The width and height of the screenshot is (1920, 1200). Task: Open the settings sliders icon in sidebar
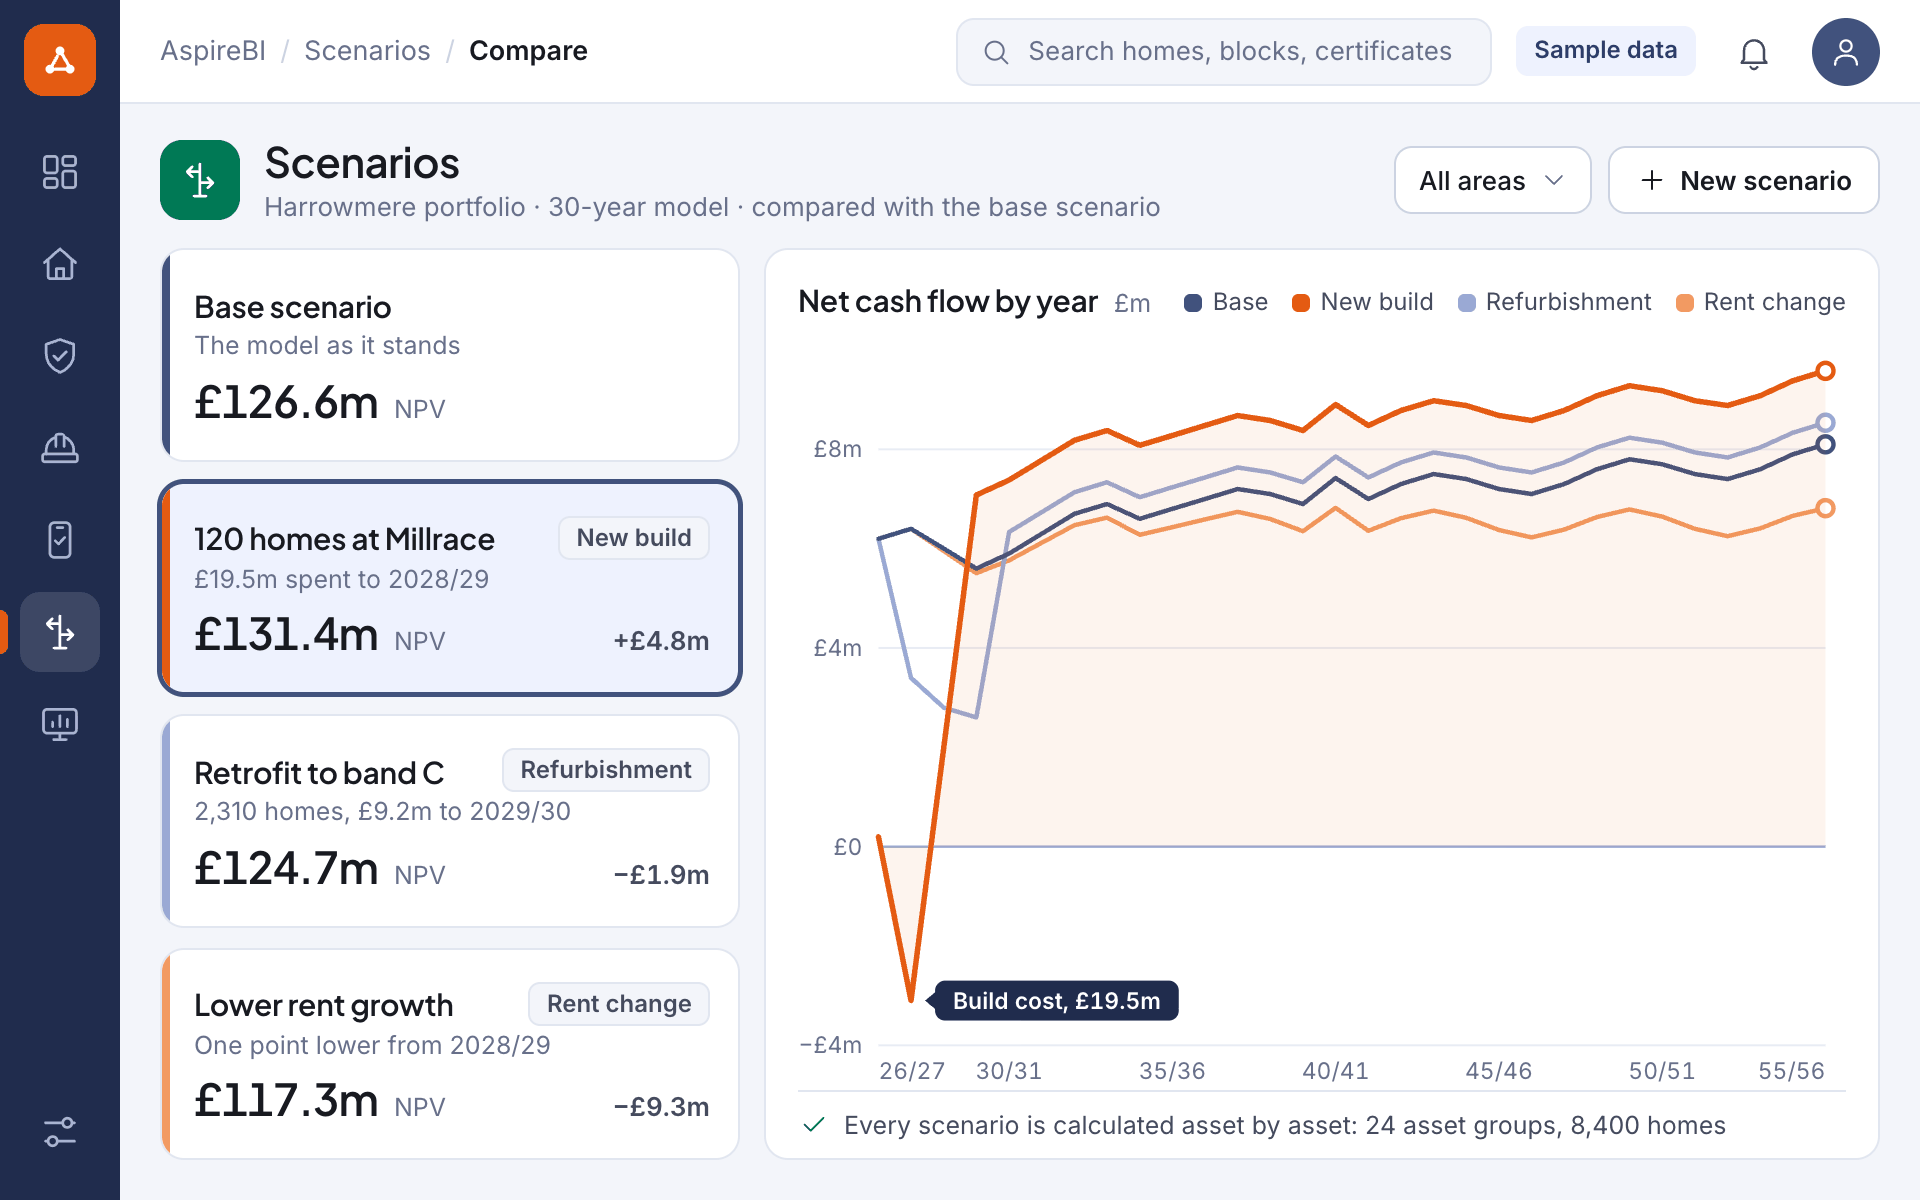point(60,1132)
